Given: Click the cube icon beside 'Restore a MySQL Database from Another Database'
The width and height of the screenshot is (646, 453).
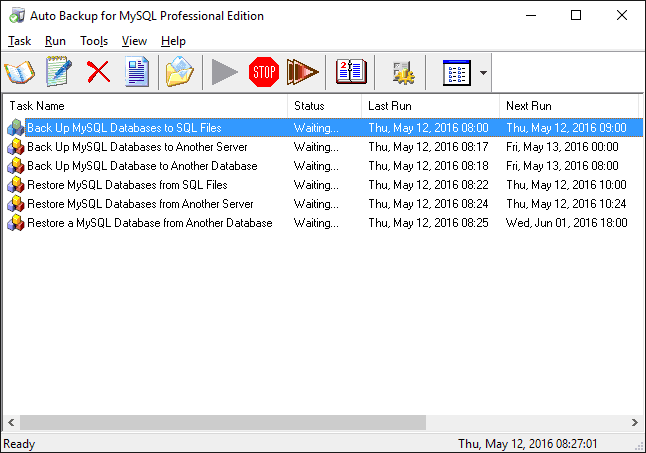Looking at the screenshot, I should pos(16,222).
